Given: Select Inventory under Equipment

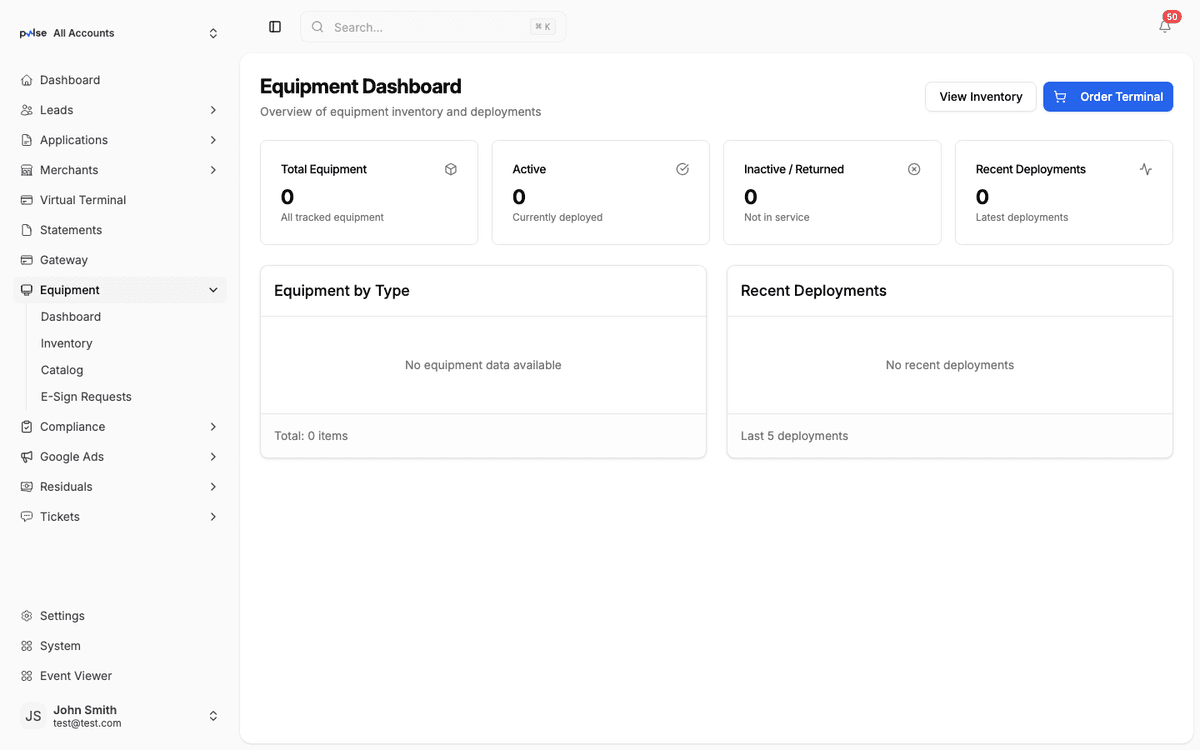Looking at the screenshot, I should pyautogui.click(x=66, y=343).
